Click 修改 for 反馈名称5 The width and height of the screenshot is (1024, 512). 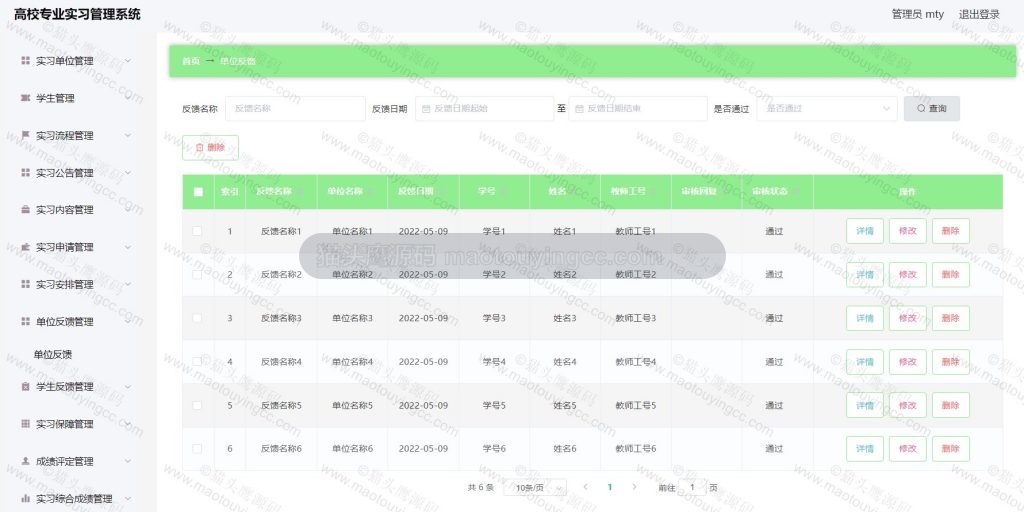tap(908, 405)
